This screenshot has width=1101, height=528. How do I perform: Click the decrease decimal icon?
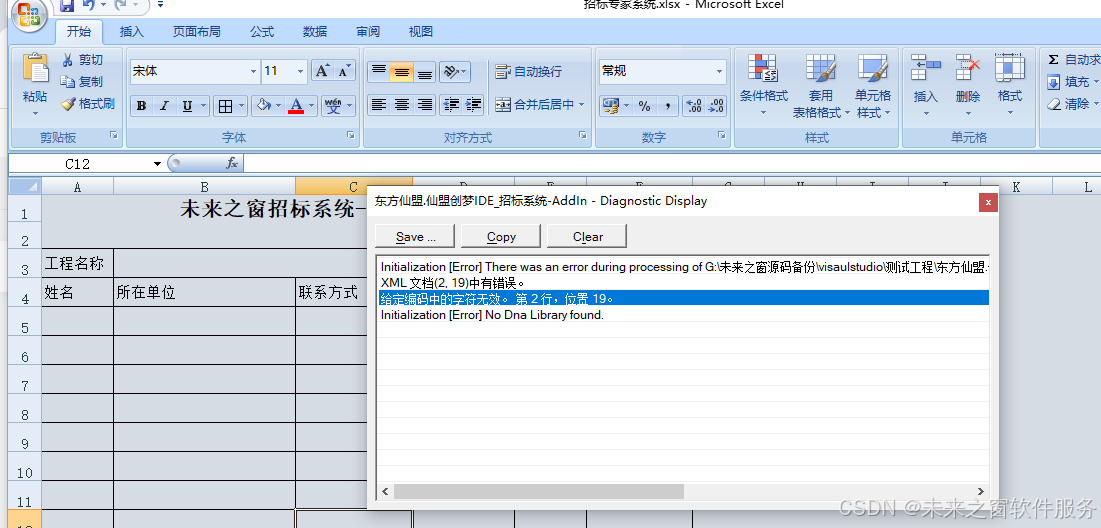coord(716,106)
